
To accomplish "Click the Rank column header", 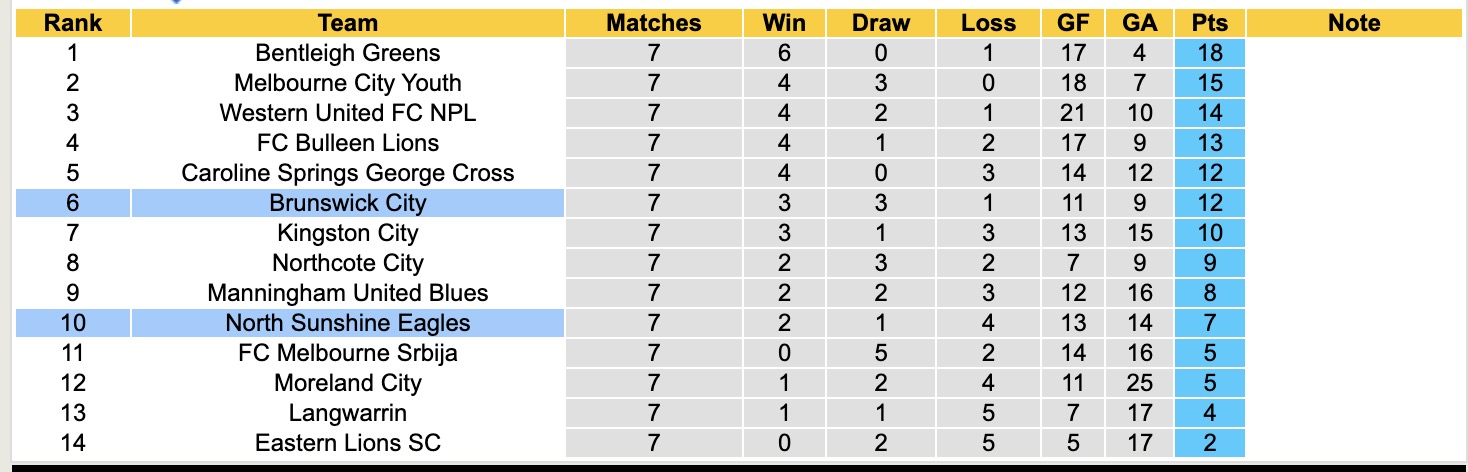I will click(73, 23).
